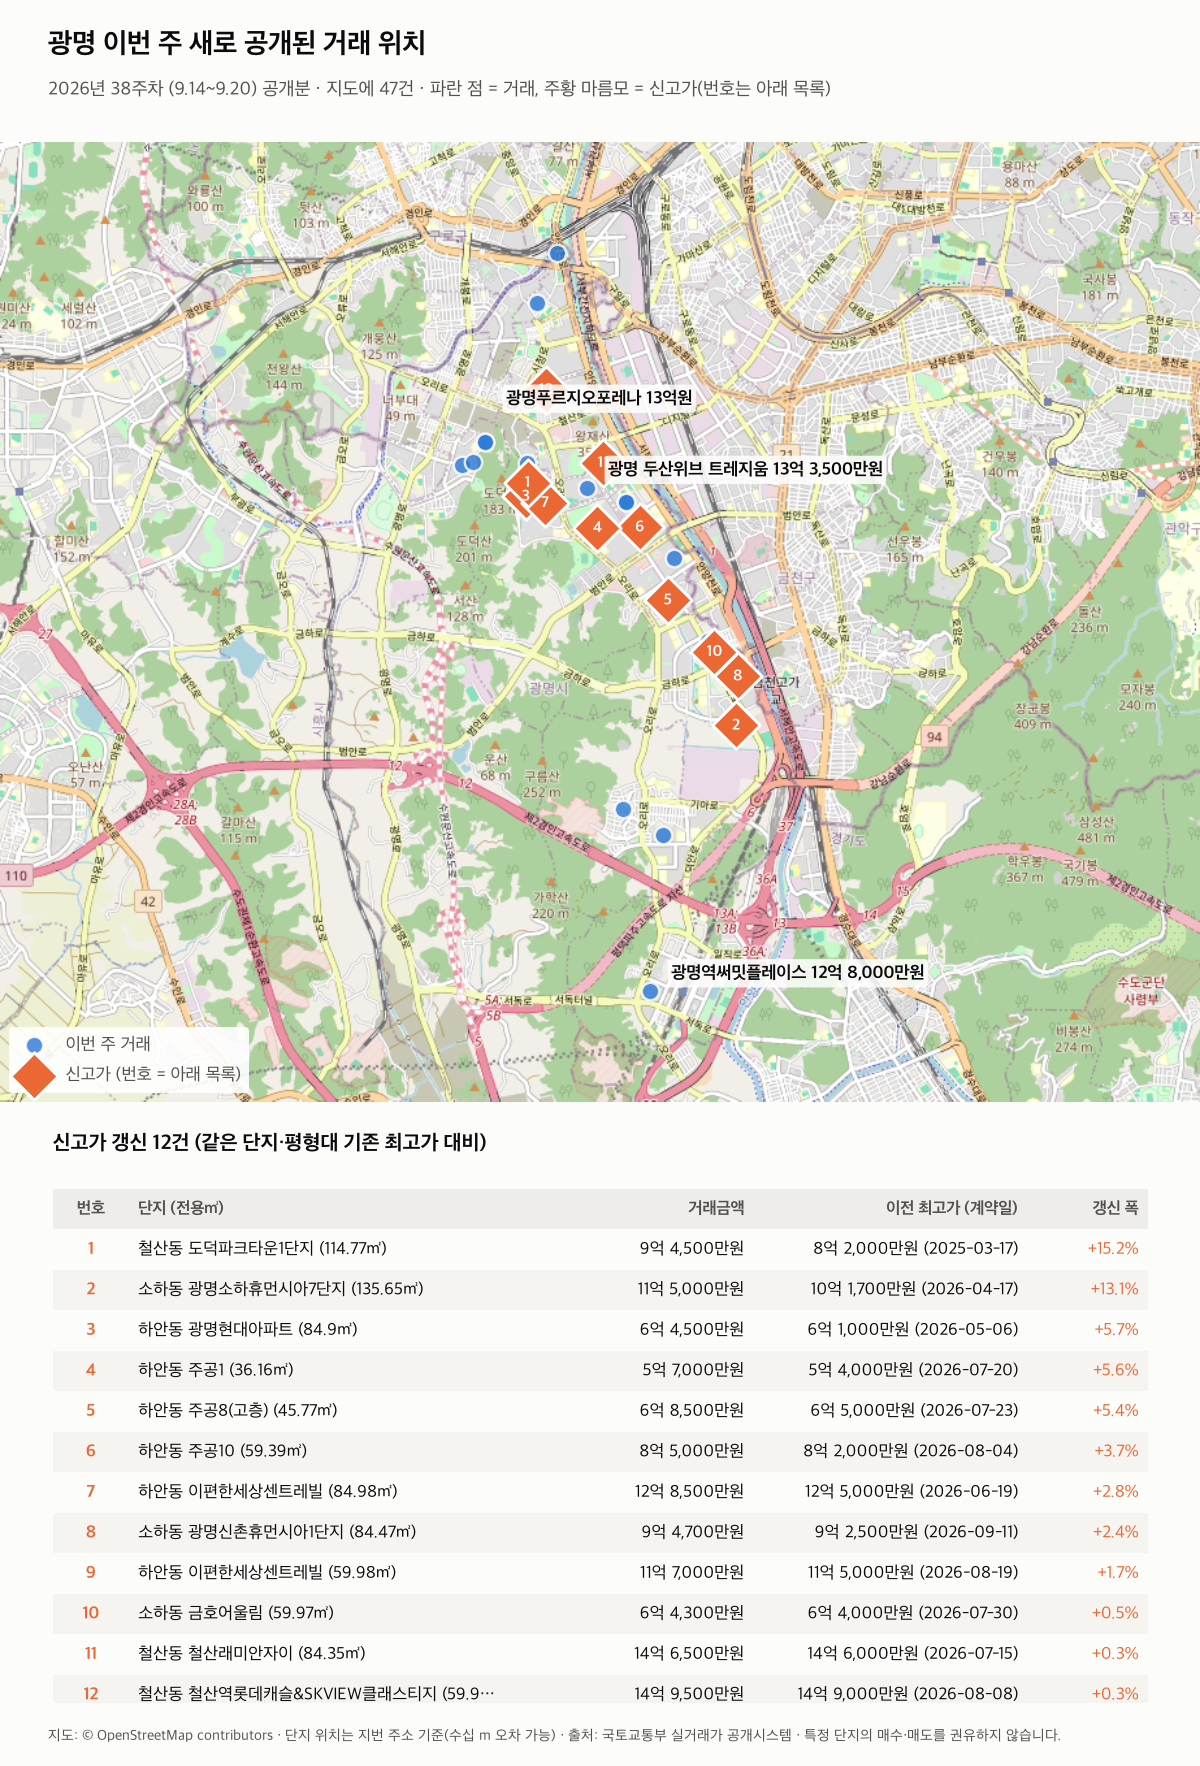The height and width of the screenshot is (1766, 1200).
Task: Click 하안동 광명현대아파트 (84.9㎡) in the table
Action: pyautogui.click(x=248, y=1329)
